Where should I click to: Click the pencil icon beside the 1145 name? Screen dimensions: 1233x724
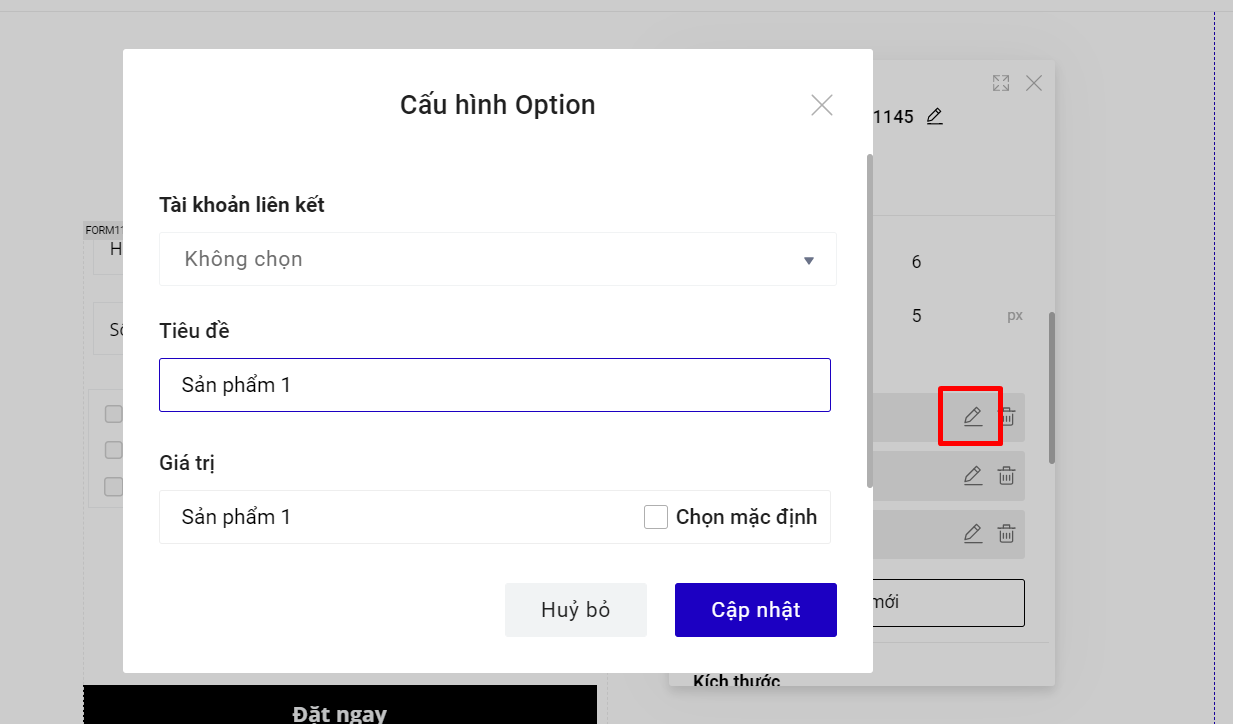[x=934, y=116]
